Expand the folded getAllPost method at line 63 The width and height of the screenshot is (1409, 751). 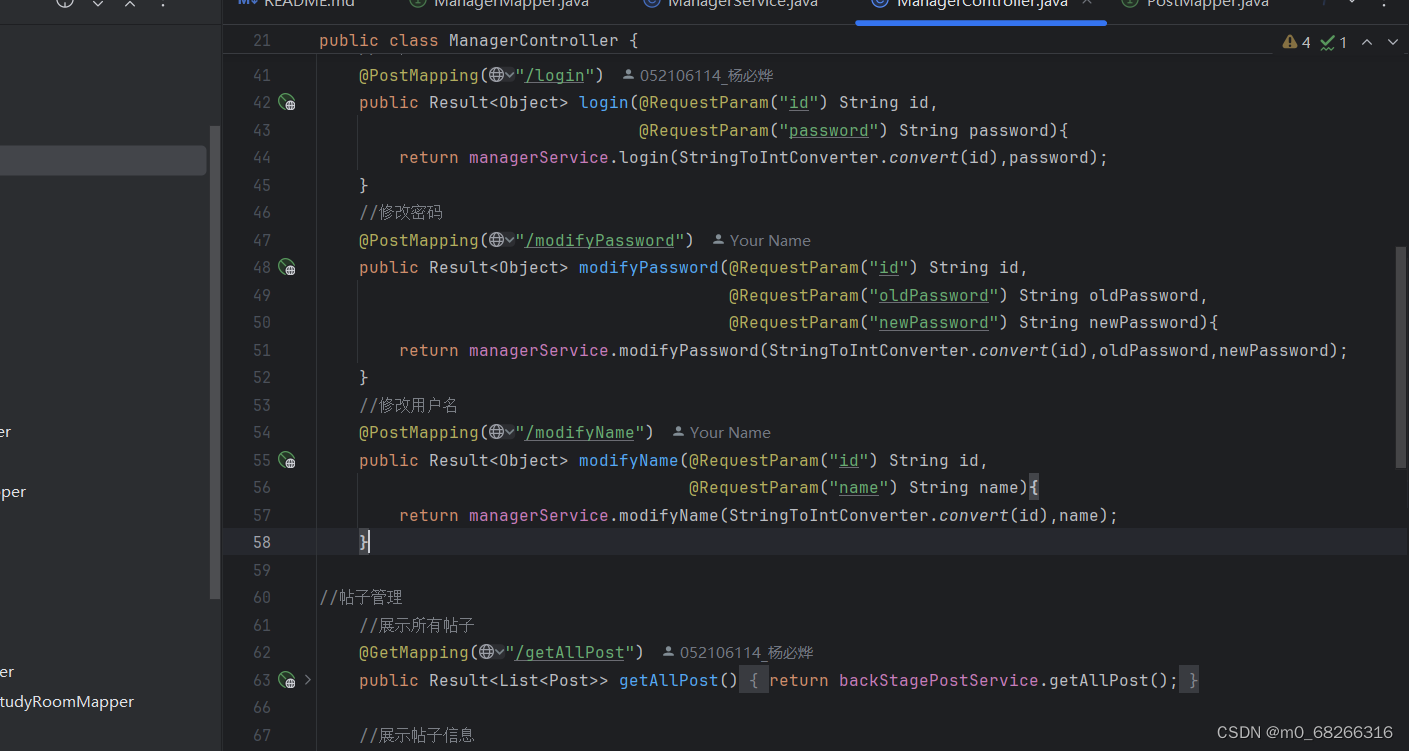point(307,680)
